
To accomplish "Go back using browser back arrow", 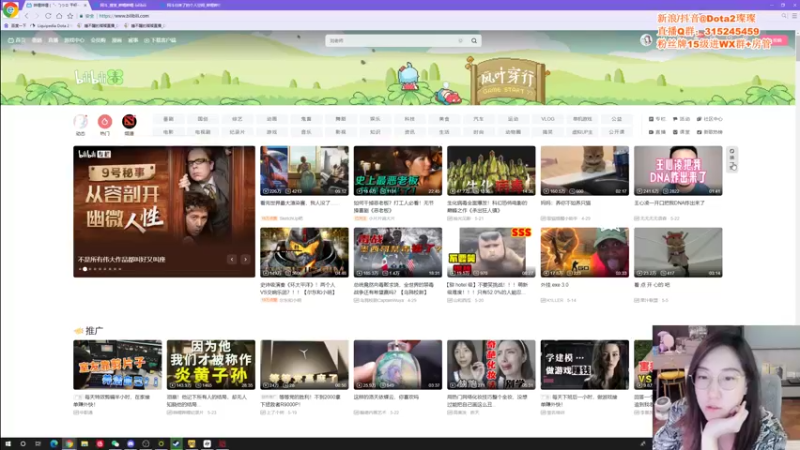I will [27, 16].
